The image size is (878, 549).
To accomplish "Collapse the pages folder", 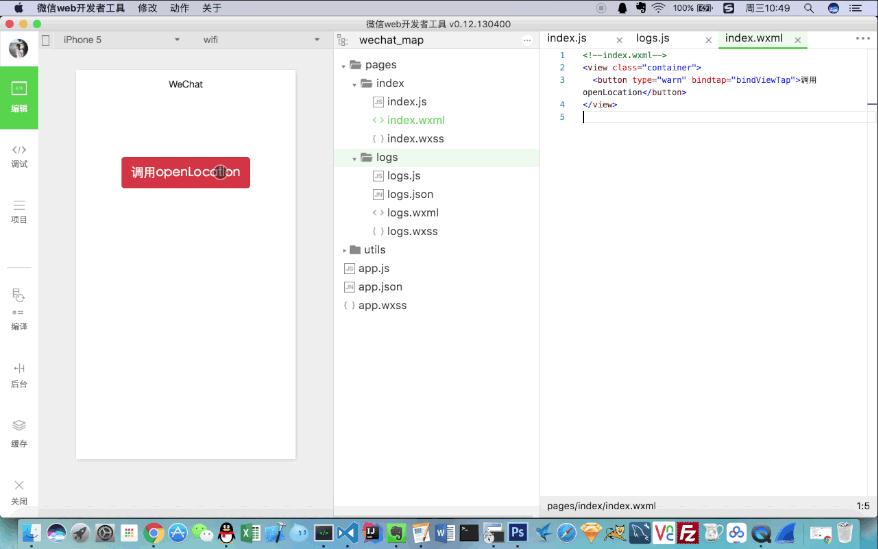I will (x=343, y=66).
